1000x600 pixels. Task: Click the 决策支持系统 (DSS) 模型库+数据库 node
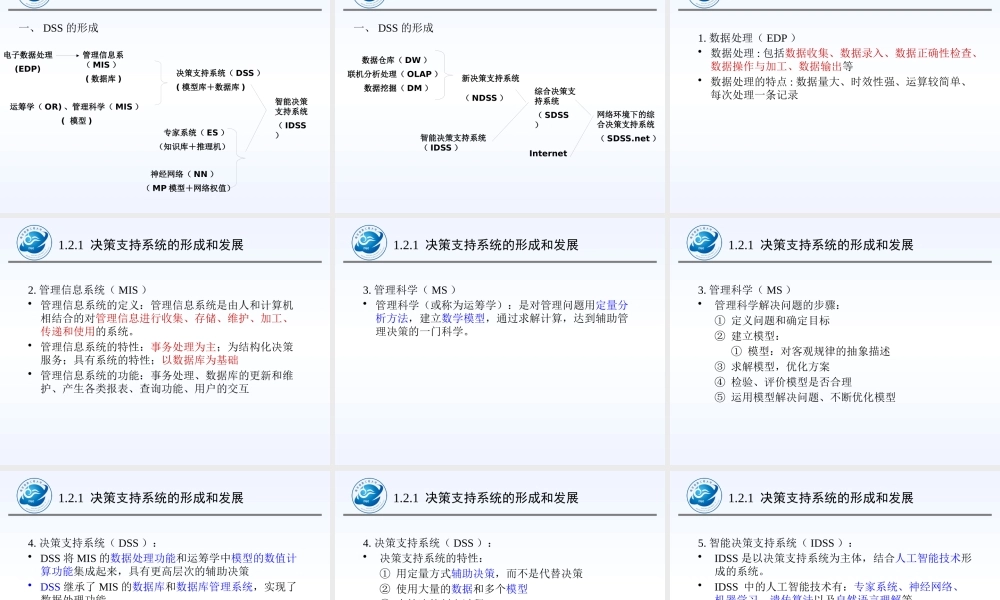[x=217, y=80]
